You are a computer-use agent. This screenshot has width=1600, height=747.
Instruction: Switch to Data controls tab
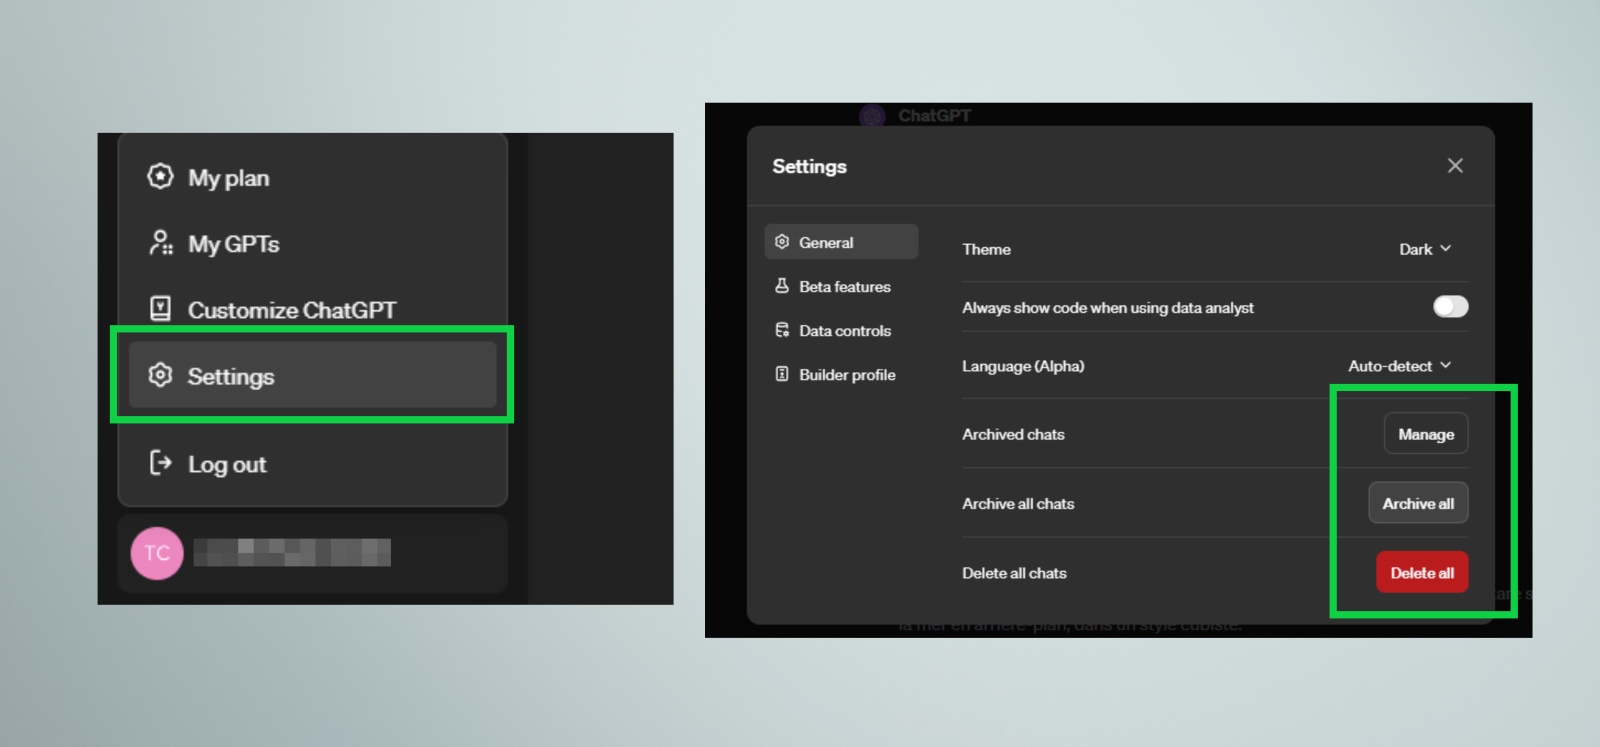click(841, 330)
